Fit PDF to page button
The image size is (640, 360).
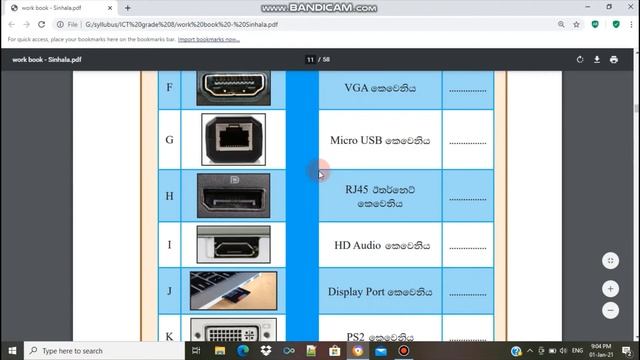click(x=610, y=261)
